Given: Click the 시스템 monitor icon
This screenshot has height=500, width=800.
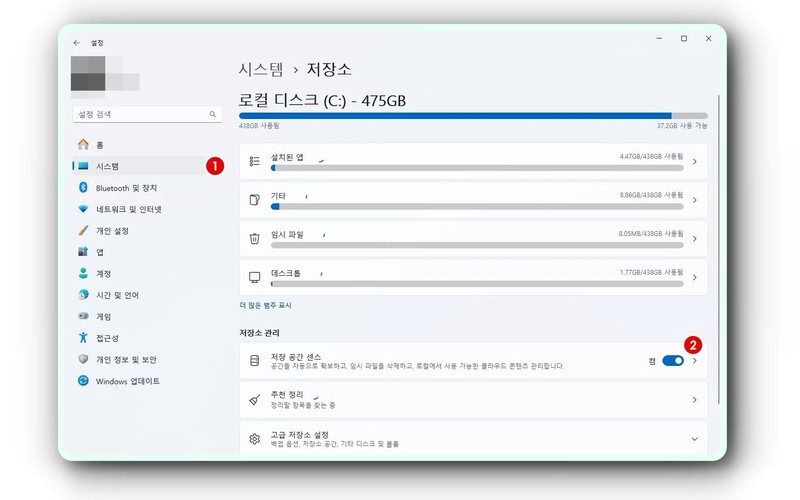Looking at the screenshot, I should (83, 166).
